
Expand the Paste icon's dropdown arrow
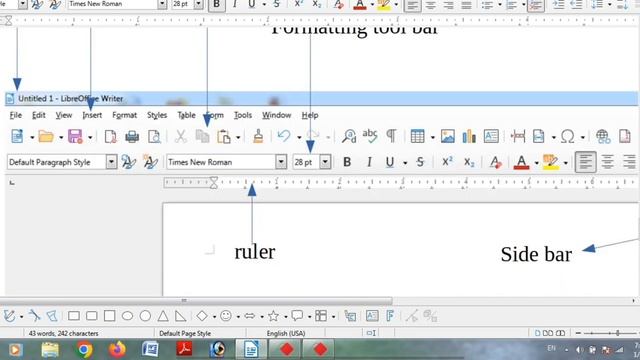(238, 138)
